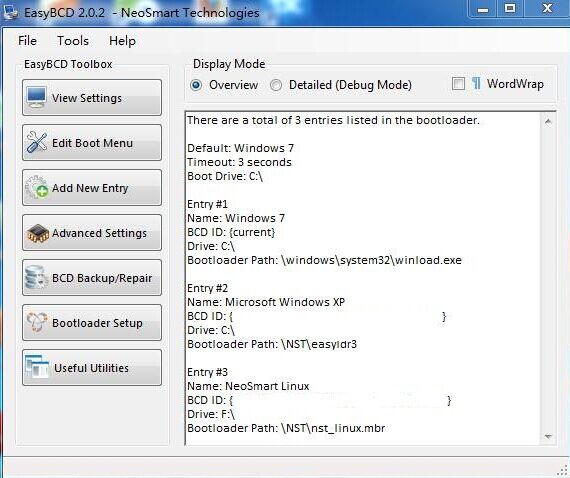
Task: Click the 'Name: Windows 7' line
Action: [x=236, y=218]
